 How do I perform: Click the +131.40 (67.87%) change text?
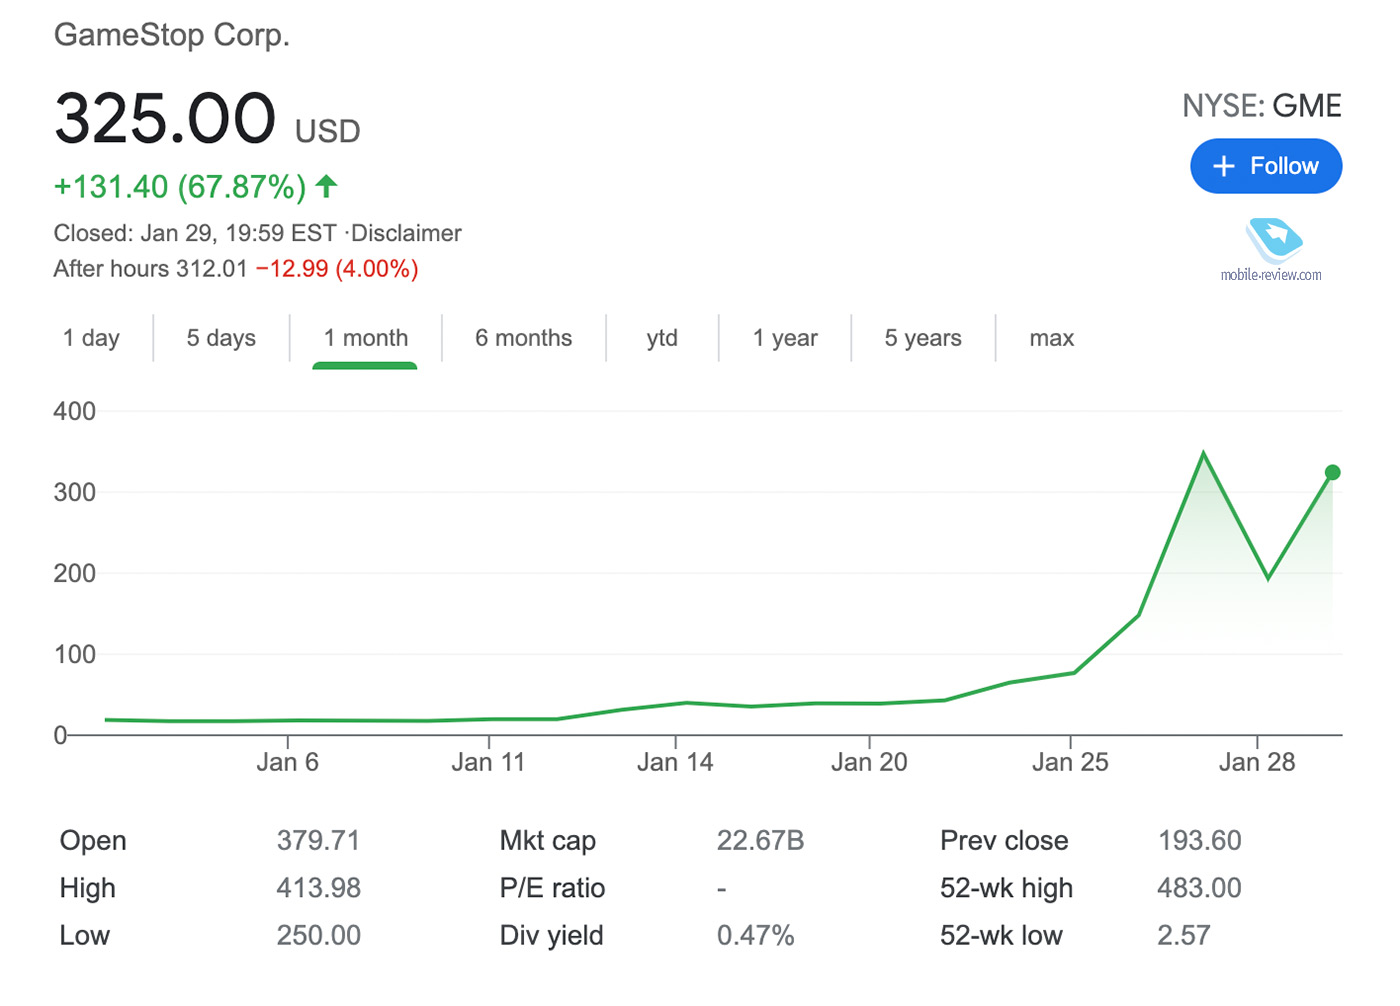click(x=180, y=186)
